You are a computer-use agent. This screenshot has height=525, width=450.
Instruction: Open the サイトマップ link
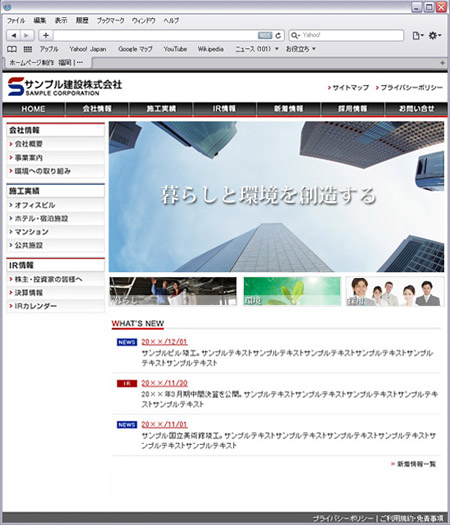(x=348, y=87)
